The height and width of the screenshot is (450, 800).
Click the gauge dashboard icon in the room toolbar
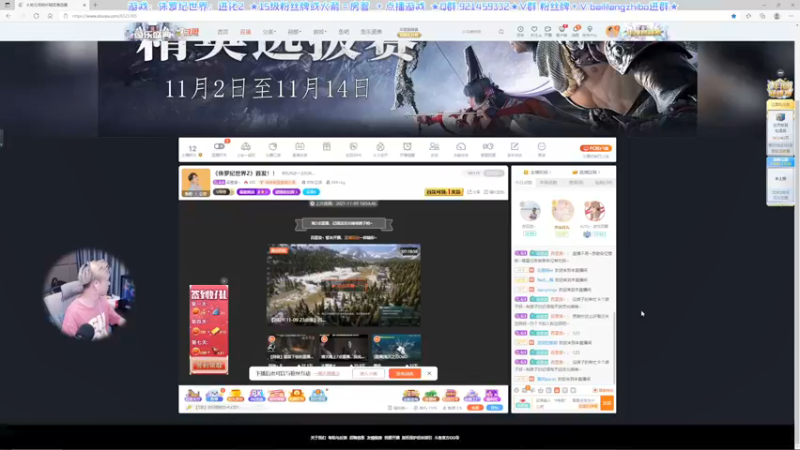[461, 147]
